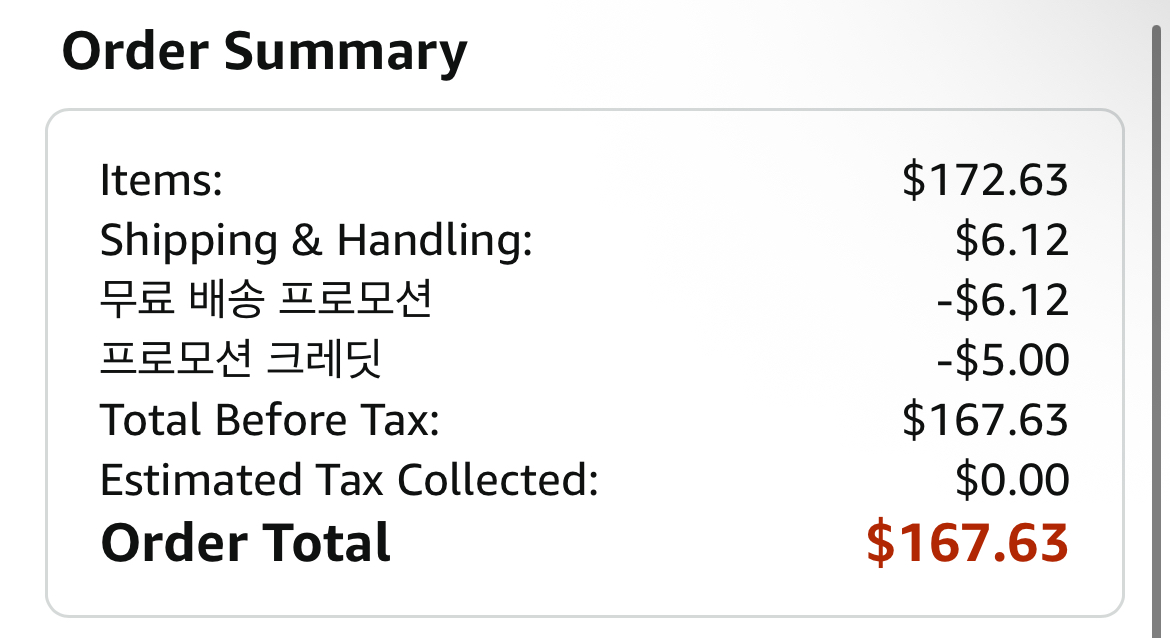Image resolution: width=1170 pixels, height=638 pixels.
Task: Click the Order Summary heading
Action: point(264,52)
